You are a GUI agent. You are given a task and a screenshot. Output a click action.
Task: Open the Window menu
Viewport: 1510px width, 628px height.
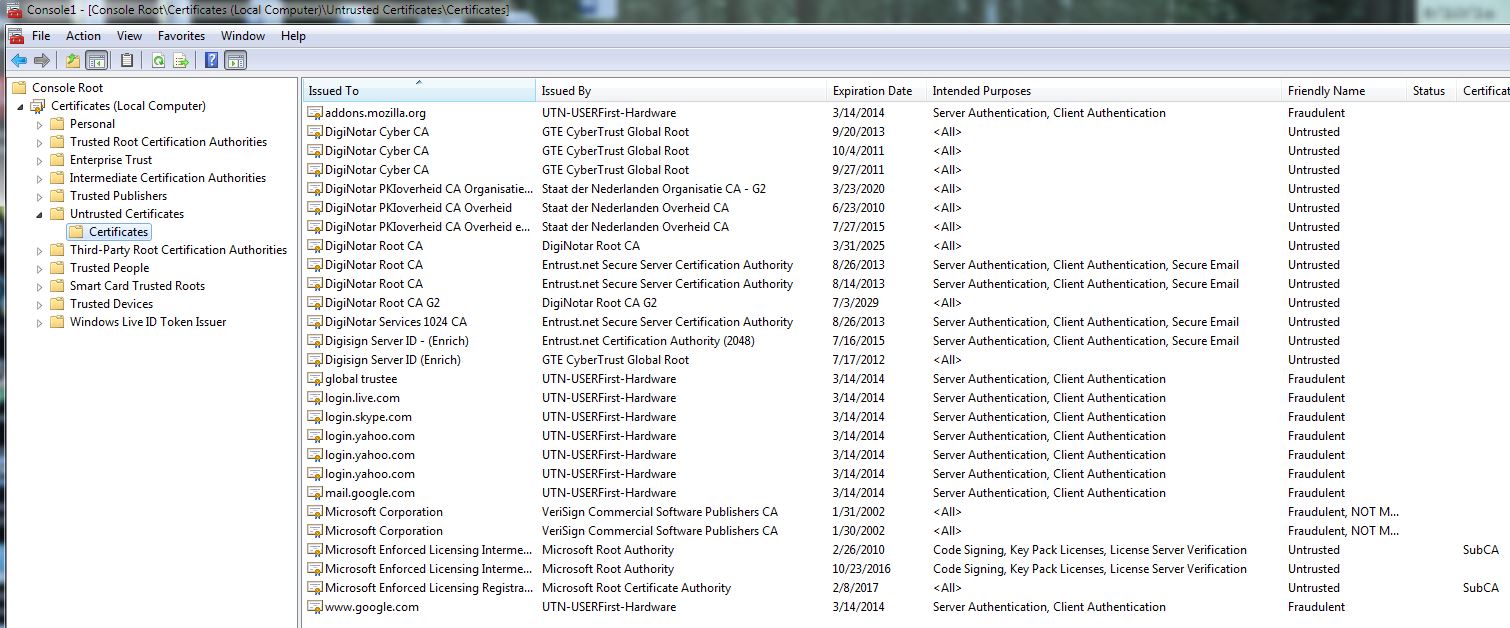pyautogui.click(x=243, y=36)
